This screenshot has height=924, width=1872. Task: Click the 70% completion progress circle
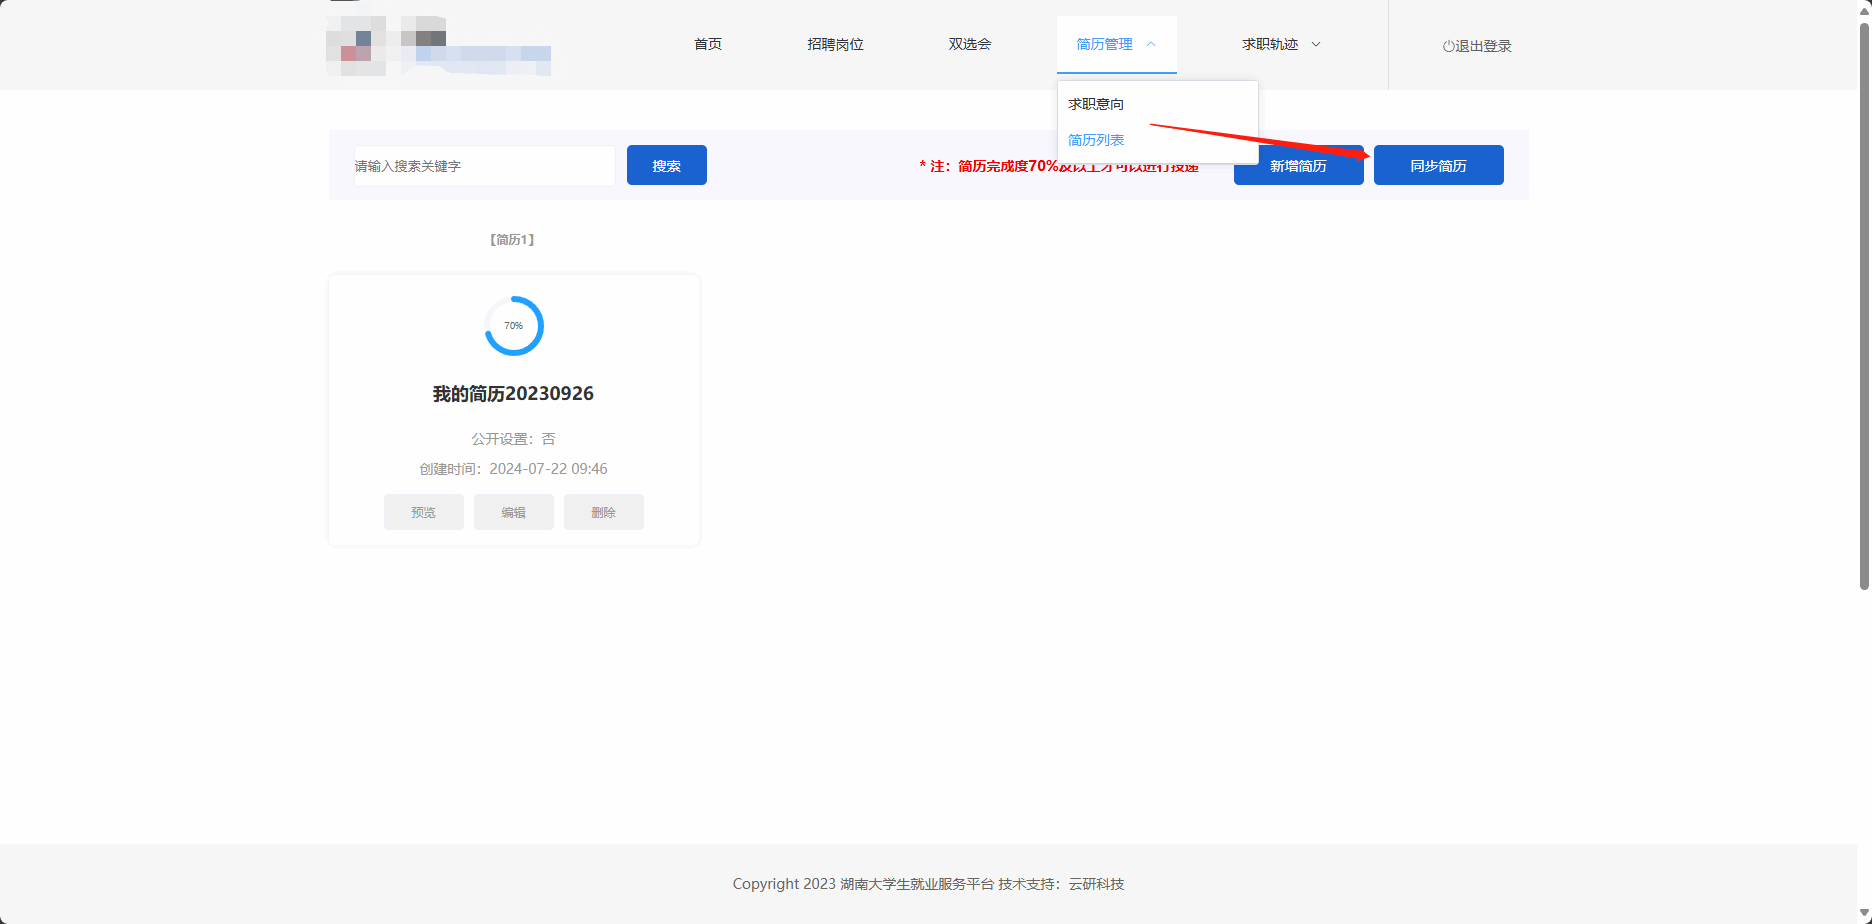tap(514, 326)
